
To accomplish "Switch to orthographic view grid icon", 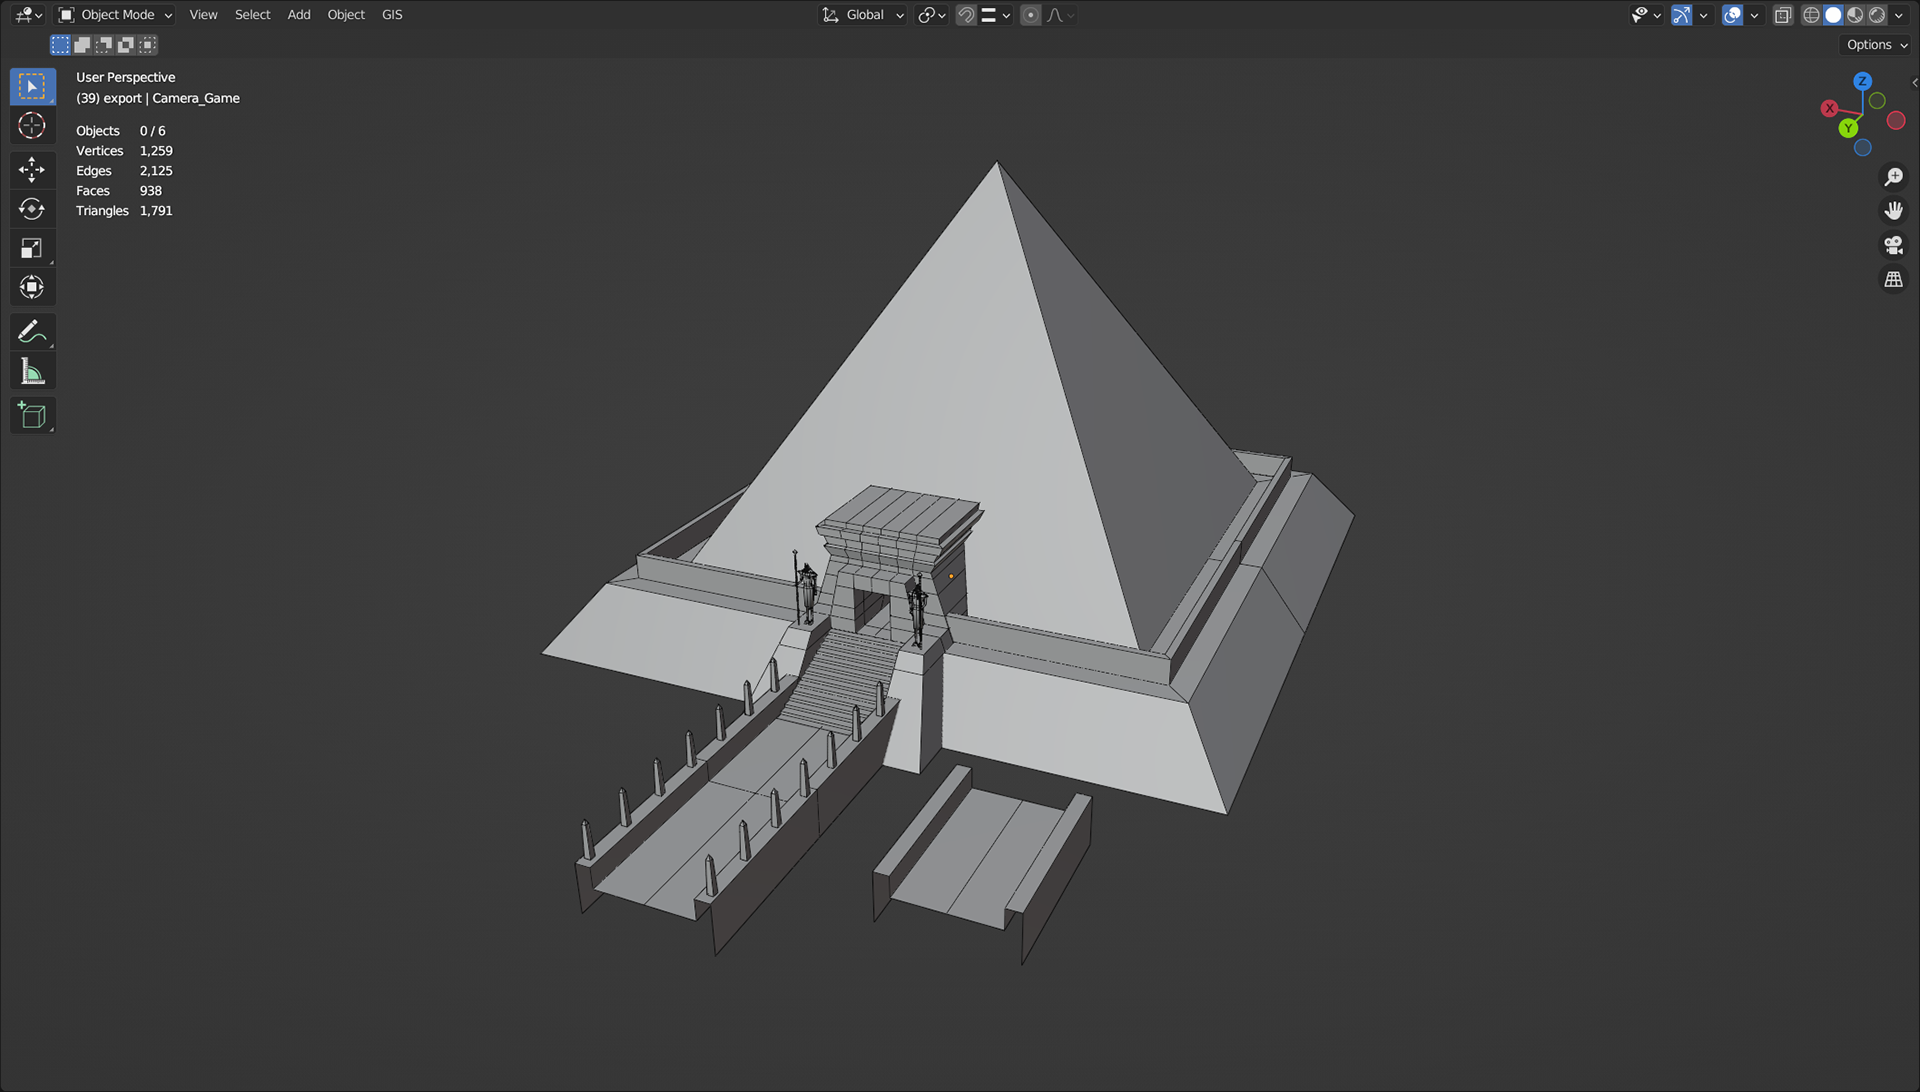I will [x=1893, y=280].
